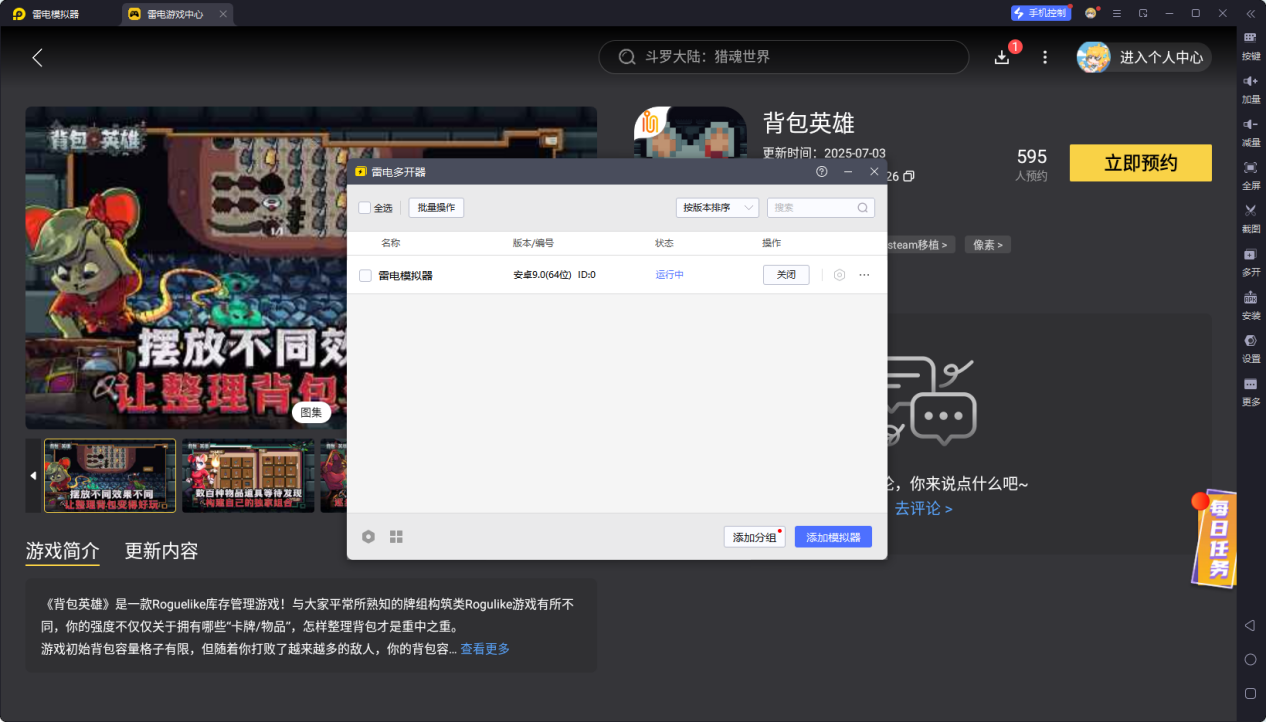The height and width of the screenshot is (722, 1266).
Task: Open multi-instance settings hexagon icon at dialog bottom
Action: coord(368,537)
